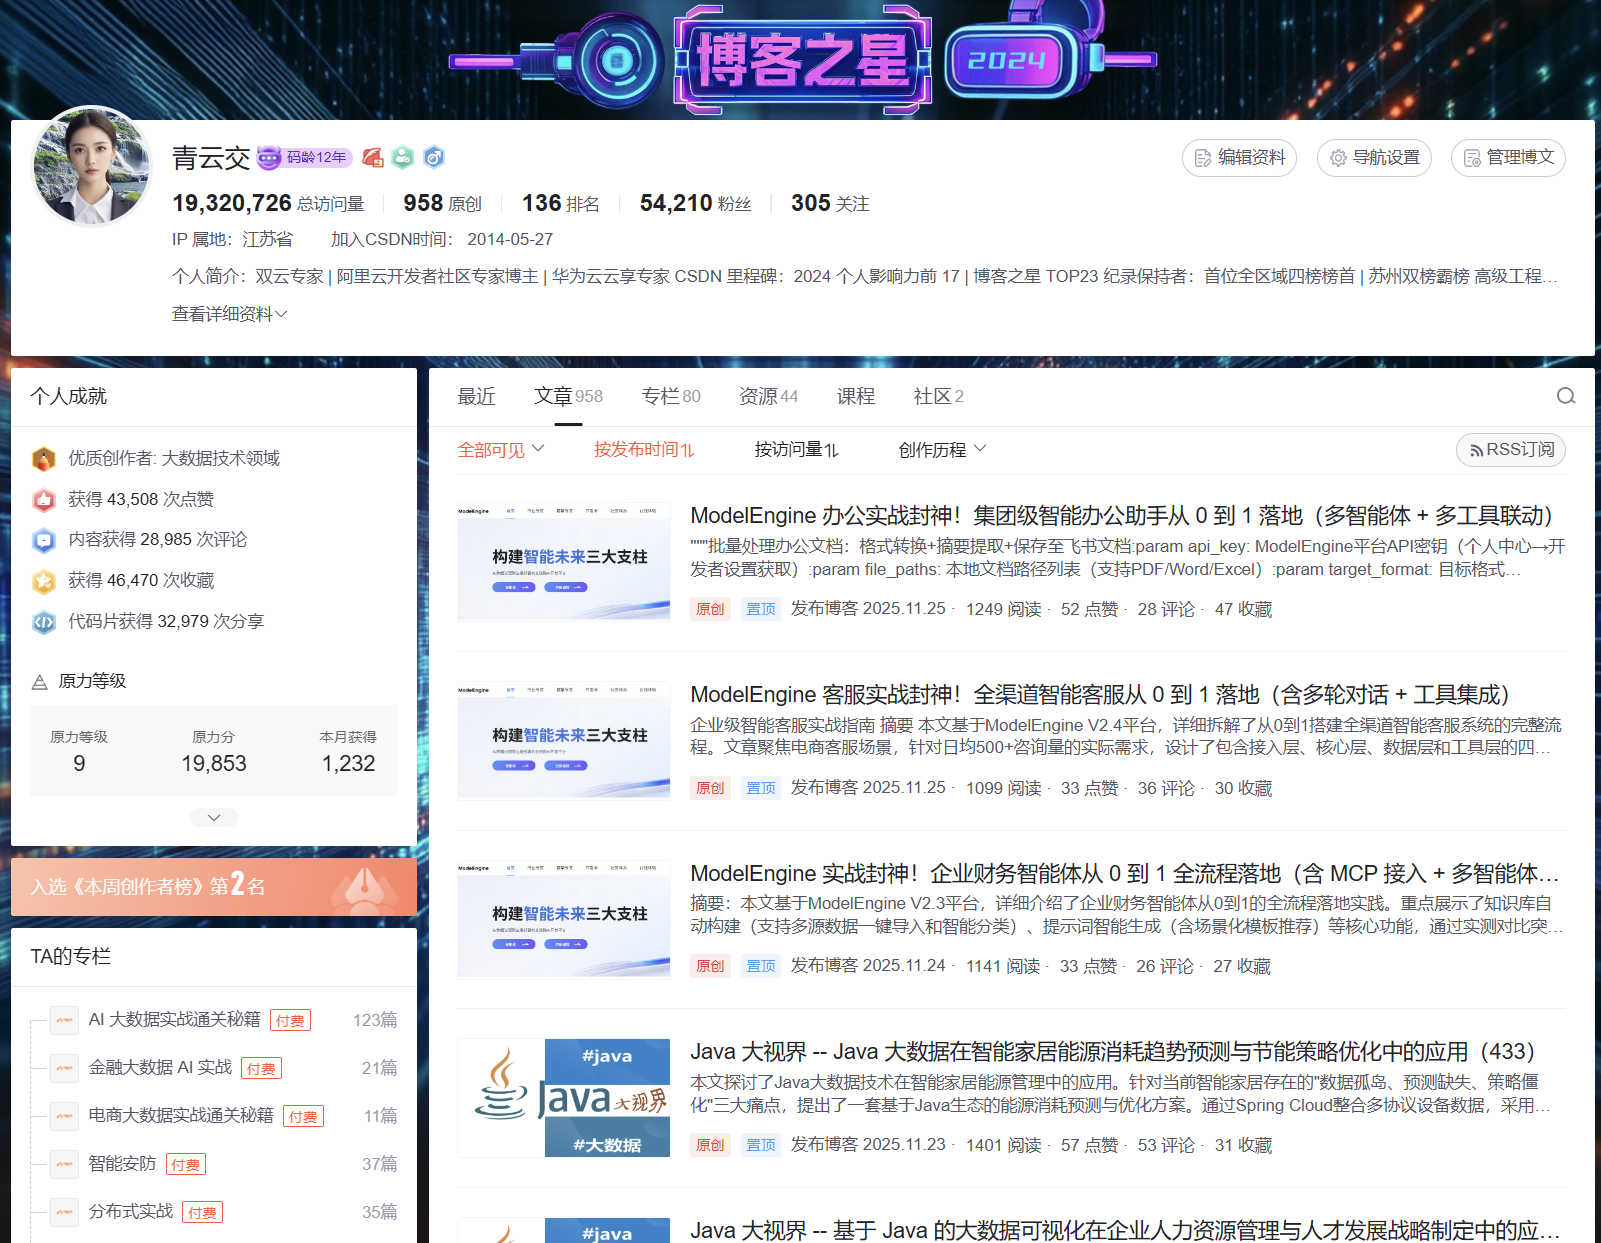Open 电商大数据实战通关秘籍 column
The image size is (1601, 1243).
click(180, 1115)
